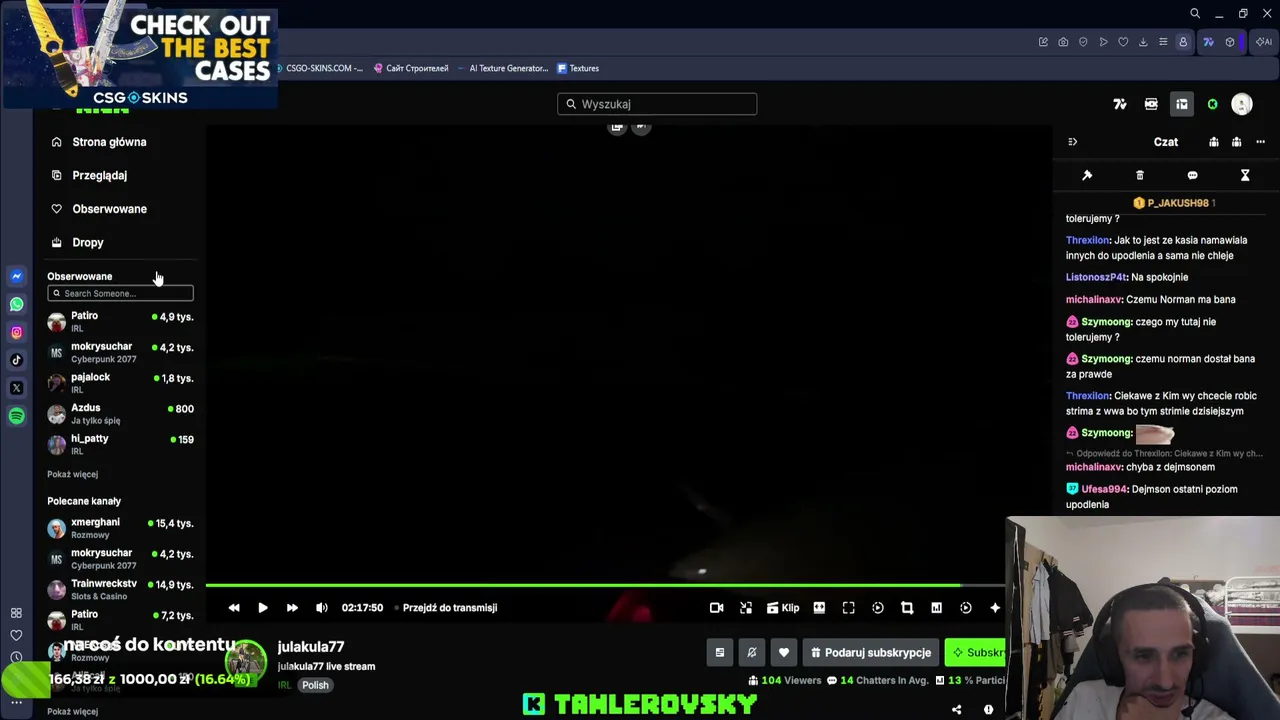Image resolution: width=1280 pixels, height=720 pixels.
Task: Open the sidebar heart bookmarks icon
Action: [x=16, y=635]
